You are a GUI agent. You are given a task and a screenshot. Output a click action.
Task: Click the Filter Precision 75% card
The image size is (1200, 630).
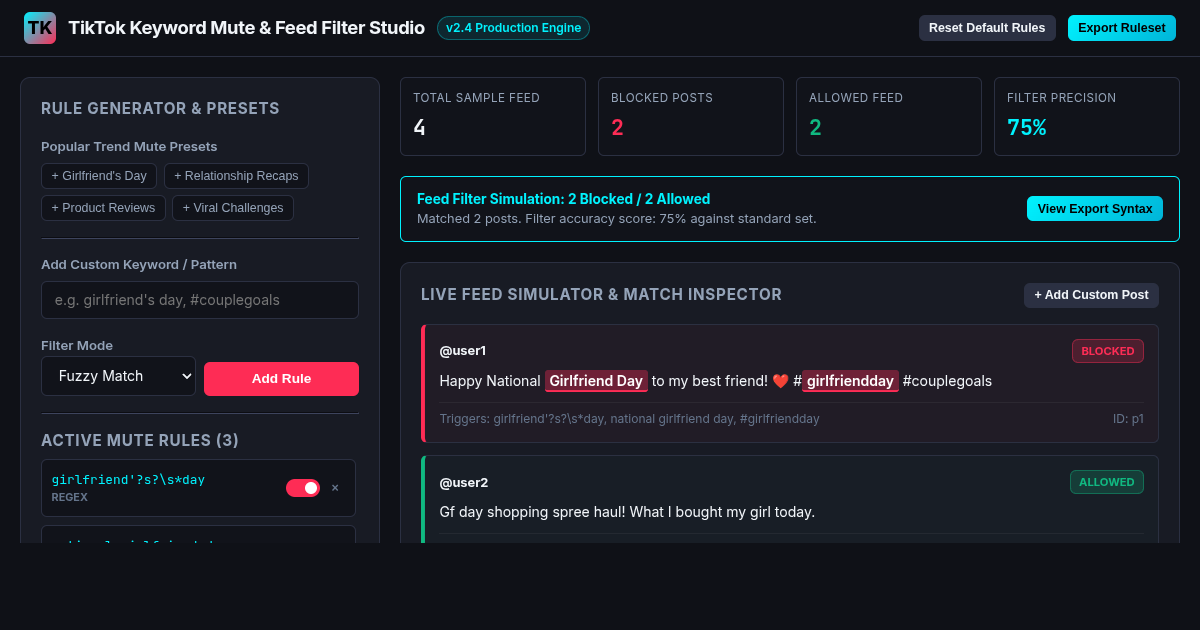[1087, 117]
